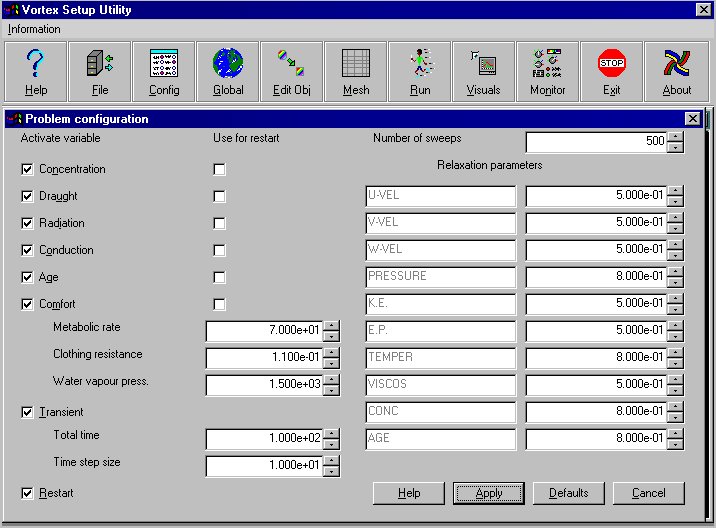Viewport: 716px width, 528px height.
Task: Decrease the VISCOS relaxation value
Action: pos(675,390)
